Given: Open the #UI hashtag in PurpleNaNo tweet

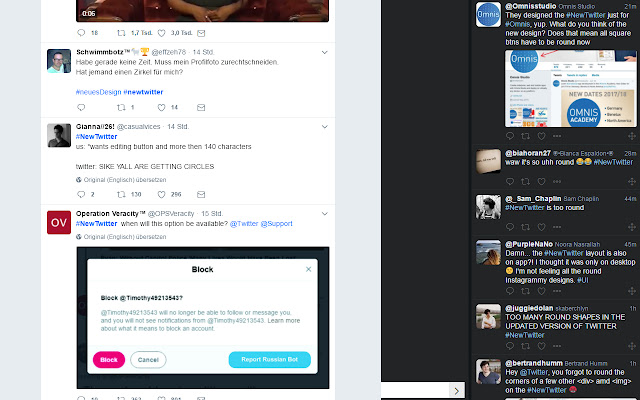Looking at the screenshot, I should pos(582,280).
